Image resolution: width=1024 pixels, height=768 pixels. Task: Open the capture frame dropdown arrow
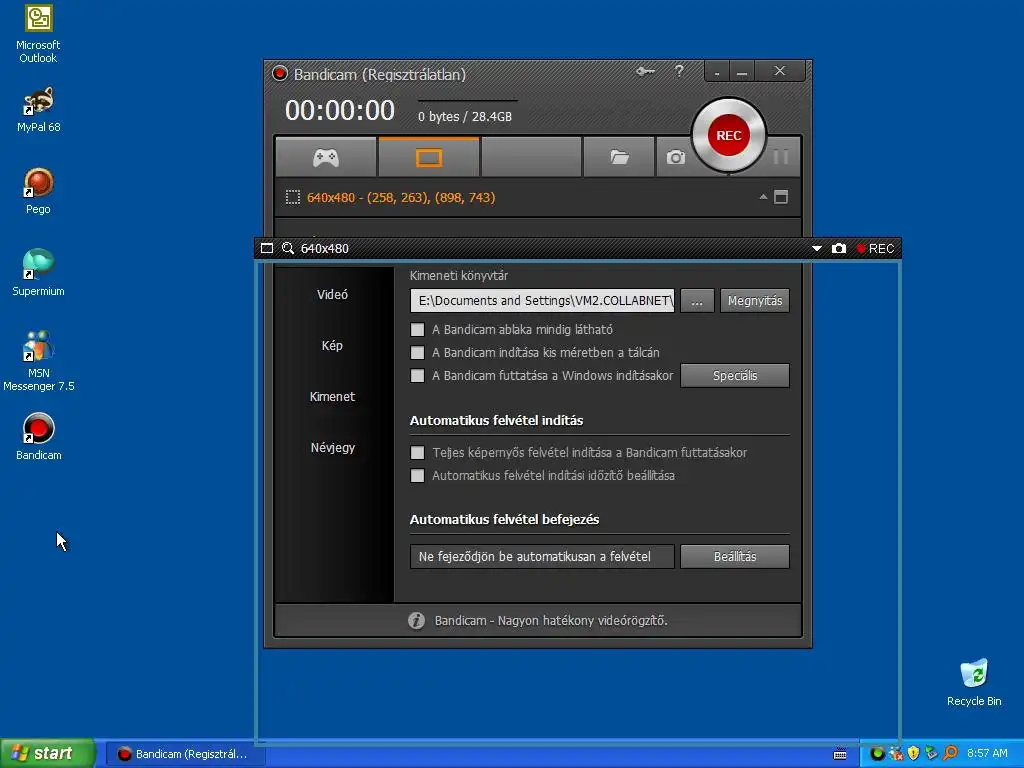click(816, 248)
